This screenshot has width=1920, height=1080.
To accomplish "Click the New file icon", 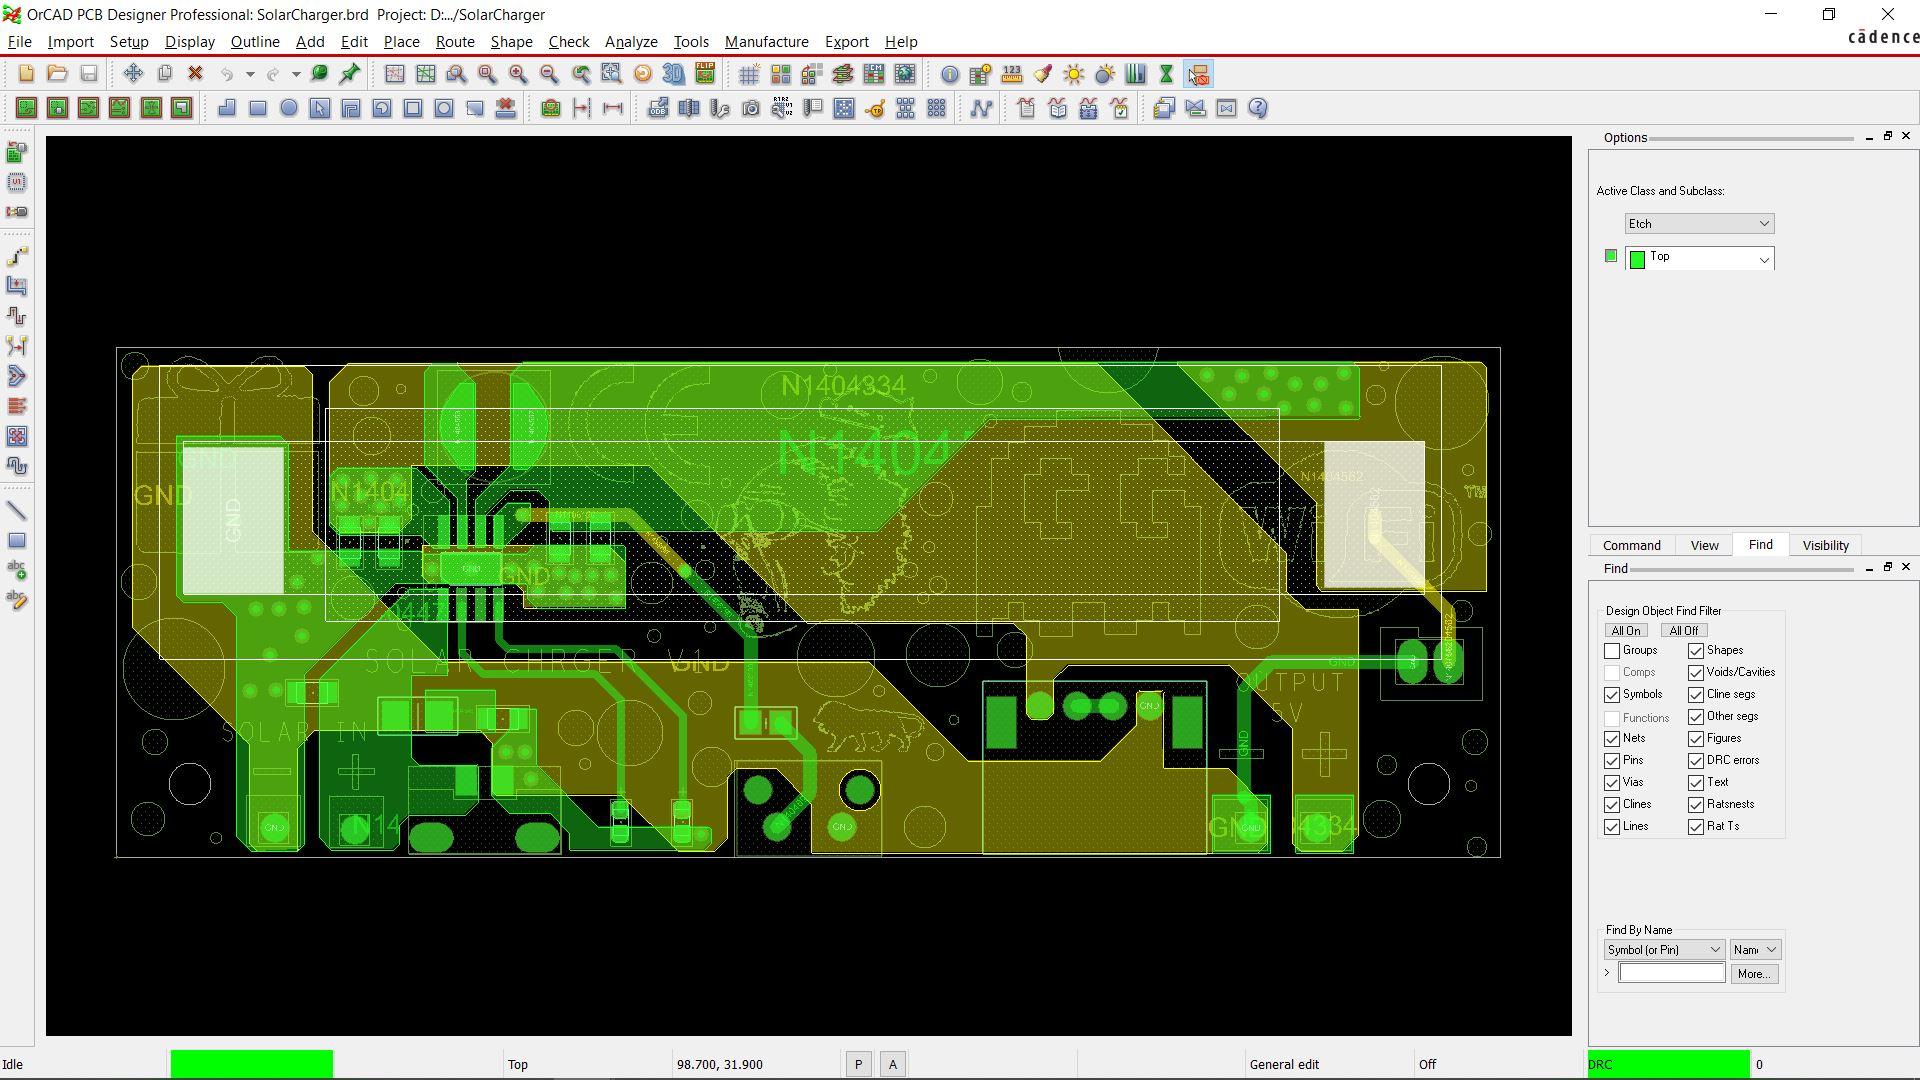I will point(26,74).
